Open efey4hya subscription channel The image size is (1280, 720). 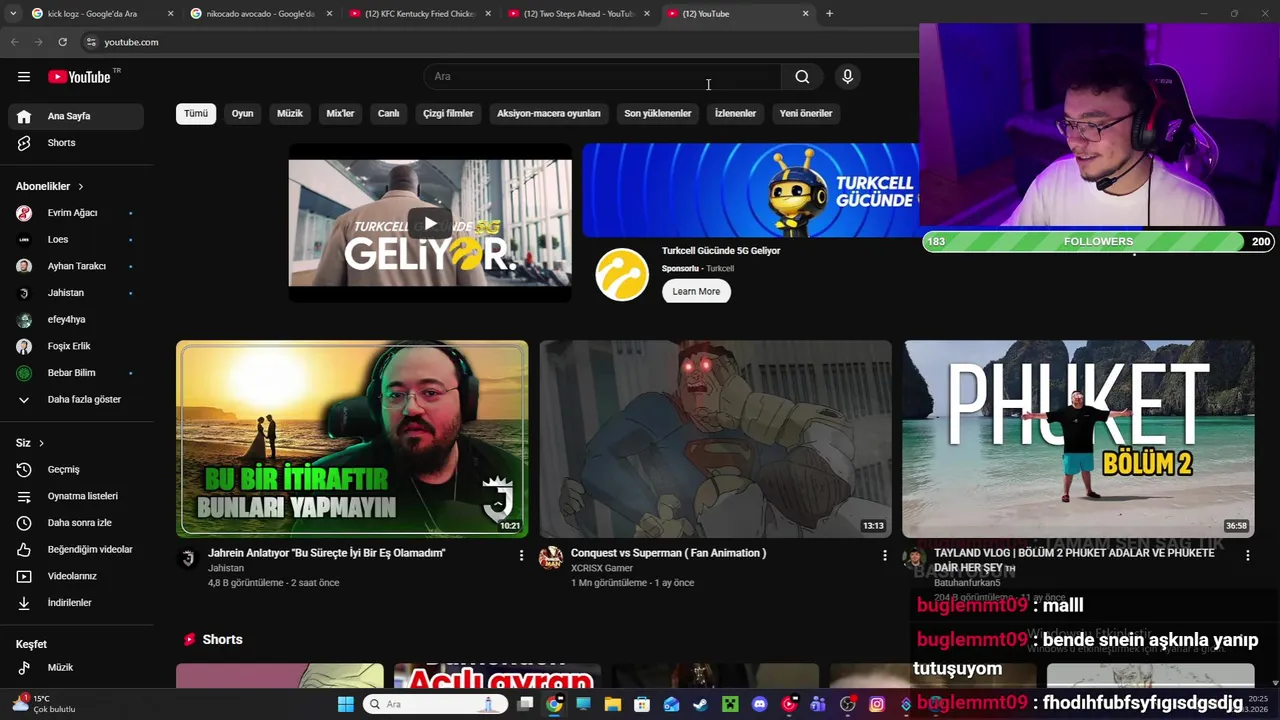(x=76, y=320)
